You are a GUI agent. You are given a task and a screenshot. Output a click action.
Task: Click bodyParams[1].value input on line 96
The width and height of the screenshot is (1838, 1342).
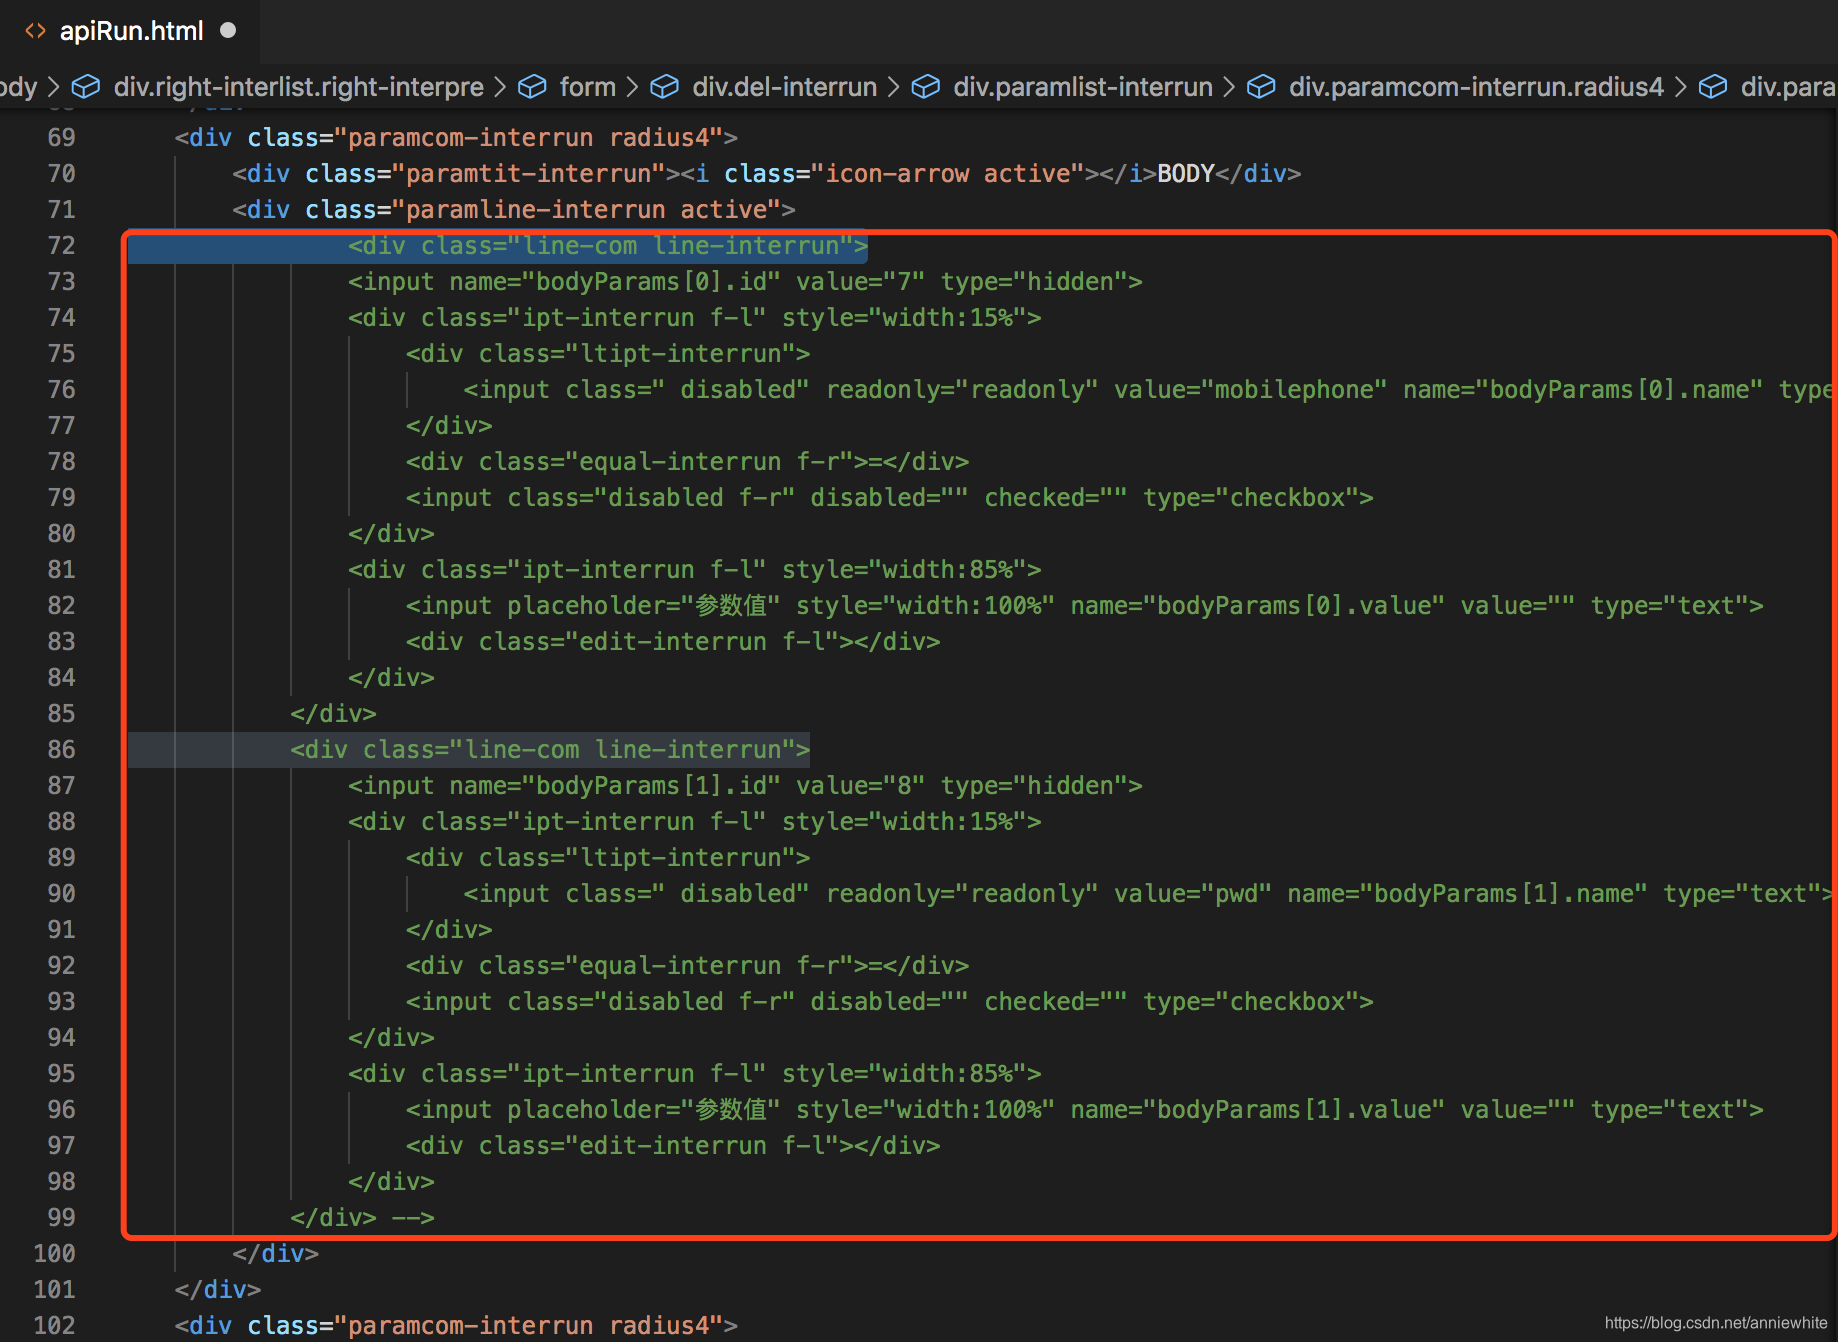(1084, 1110)
